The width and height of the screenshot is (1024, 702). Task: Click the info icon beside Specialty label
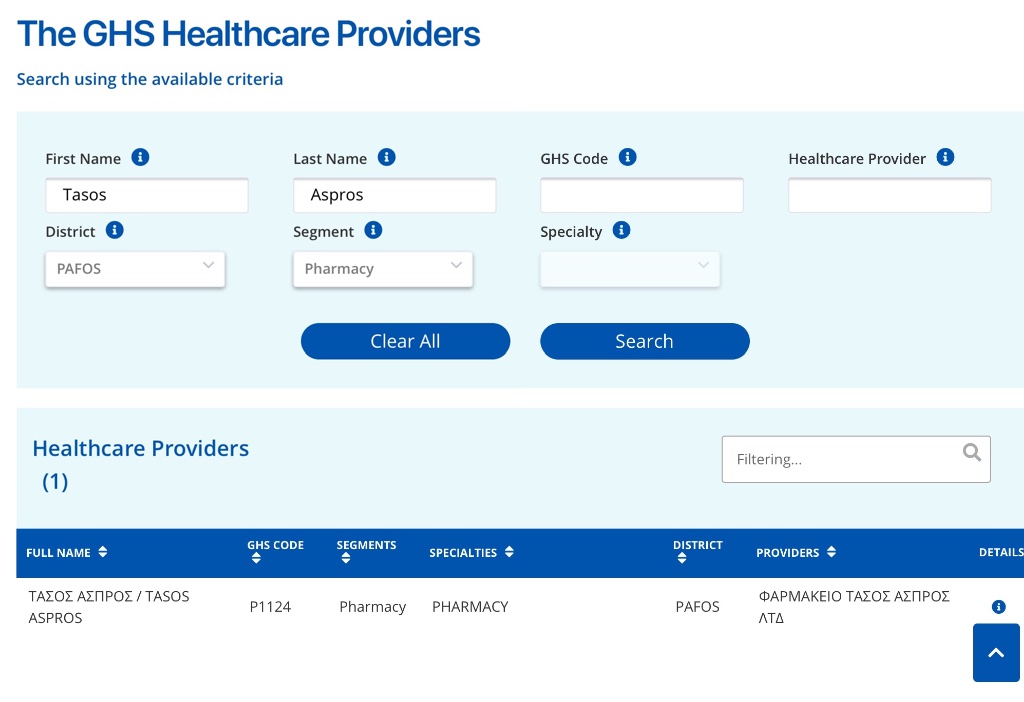(621, 231)
